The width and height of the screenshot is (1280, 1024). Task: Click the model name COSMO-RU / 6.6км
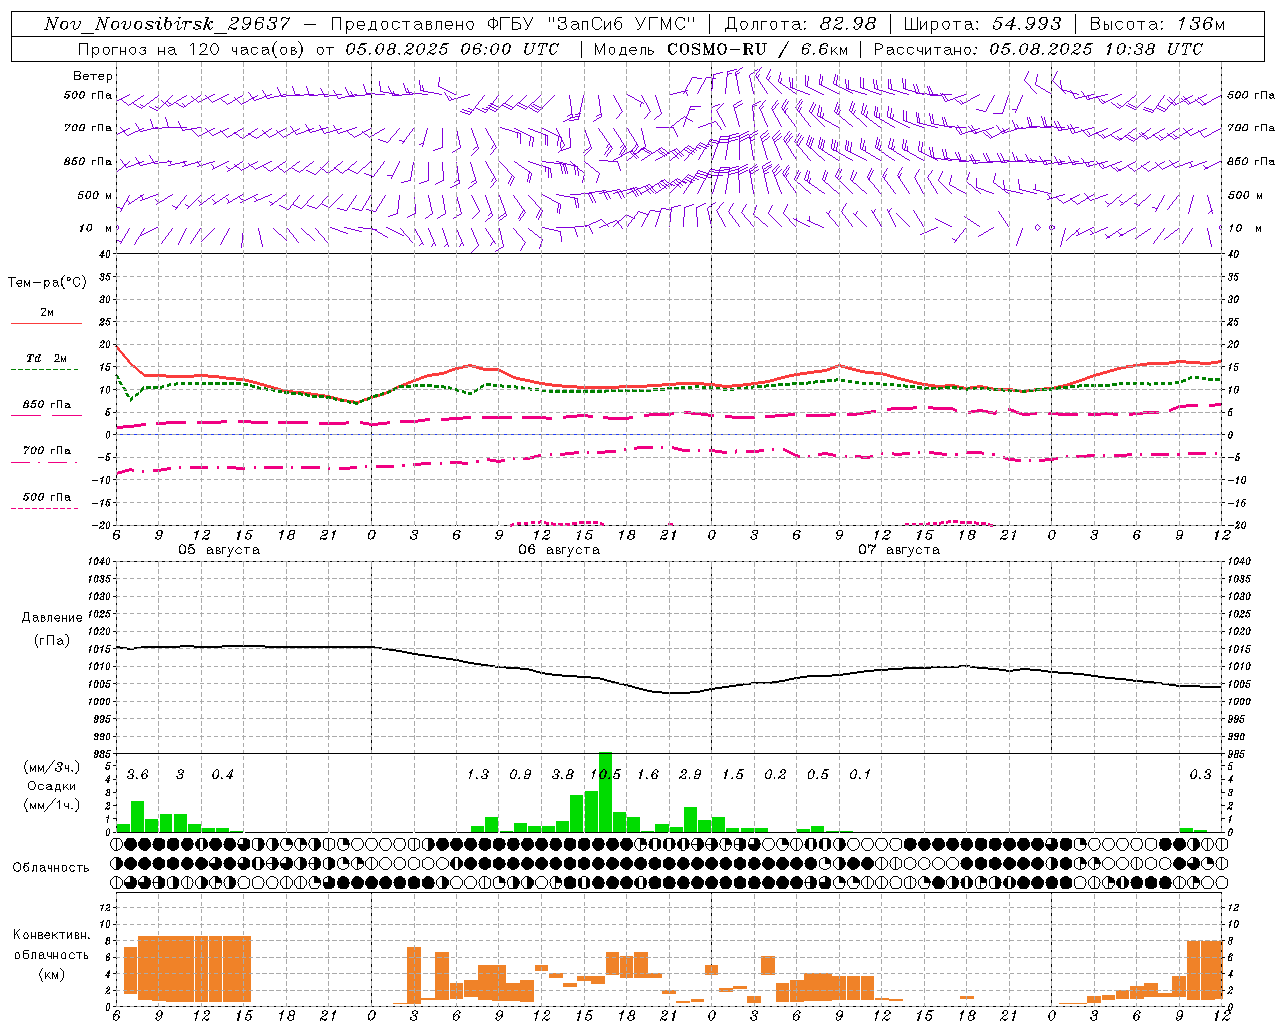pyautogui.click(x=757, y=49)
